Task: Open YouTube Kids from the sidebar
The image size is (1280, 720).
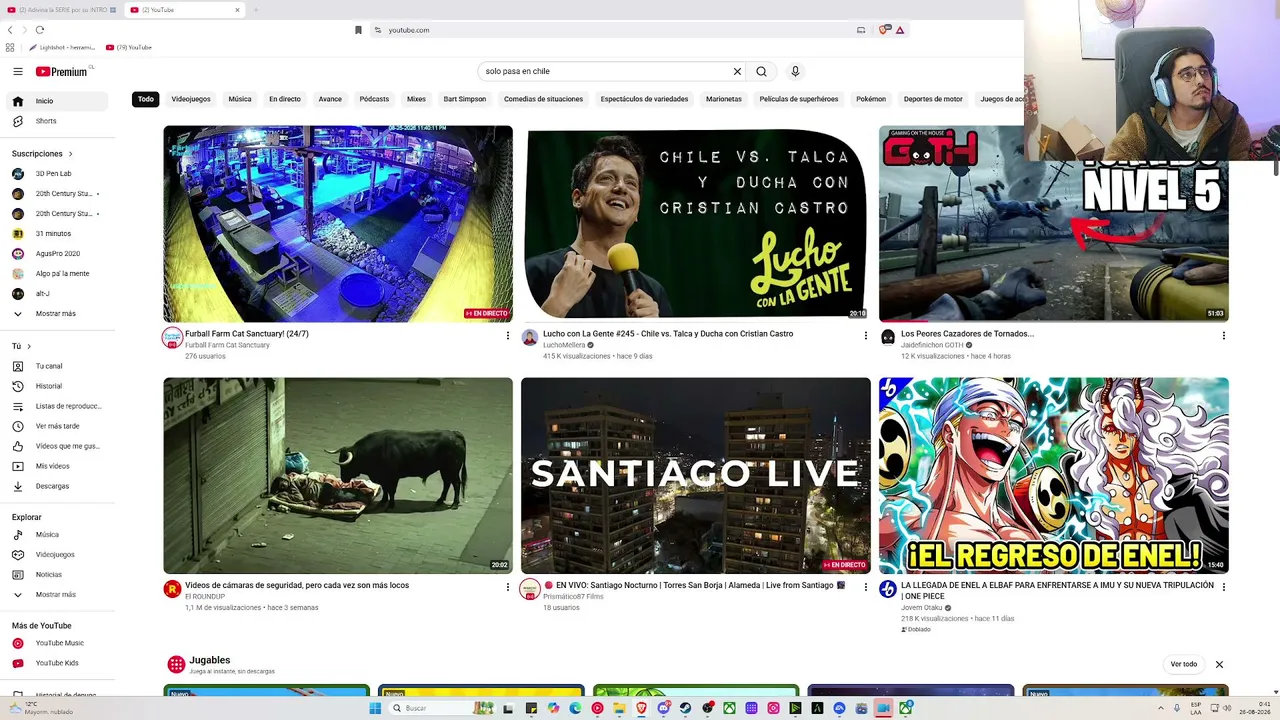Action: tap(56, 663)
